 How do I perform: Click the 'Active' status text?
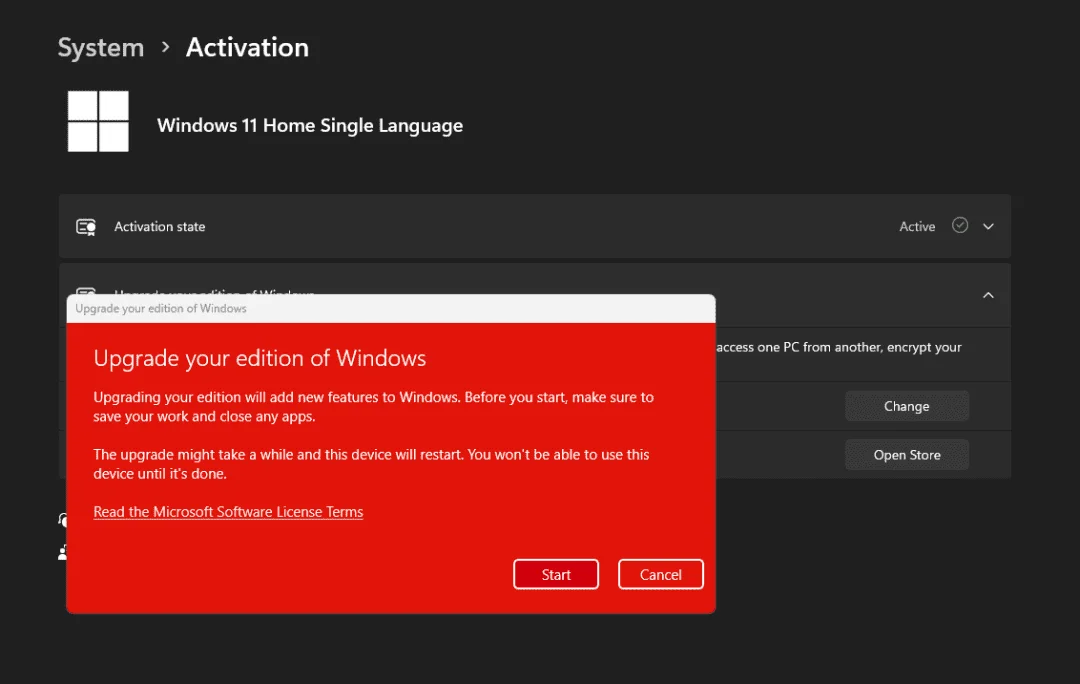(x=917, y=227)
